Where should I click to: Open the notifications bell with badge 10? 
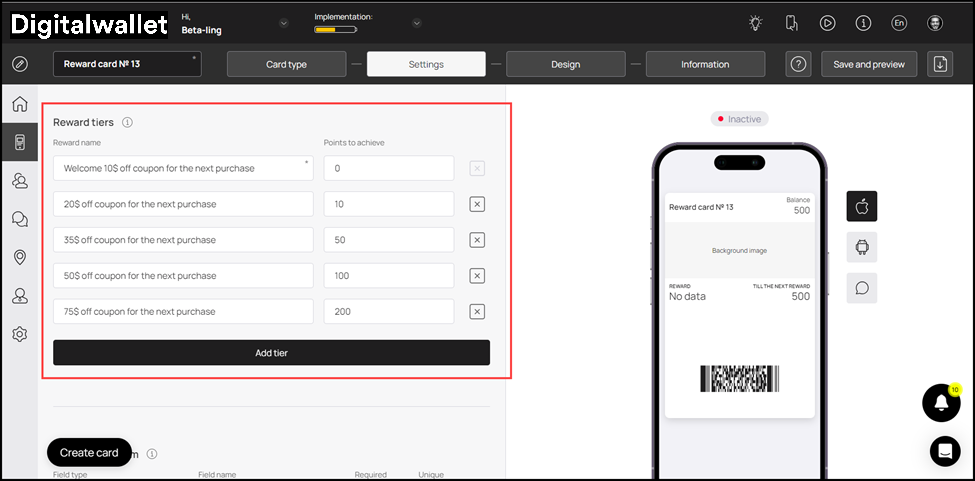[940, 402]
